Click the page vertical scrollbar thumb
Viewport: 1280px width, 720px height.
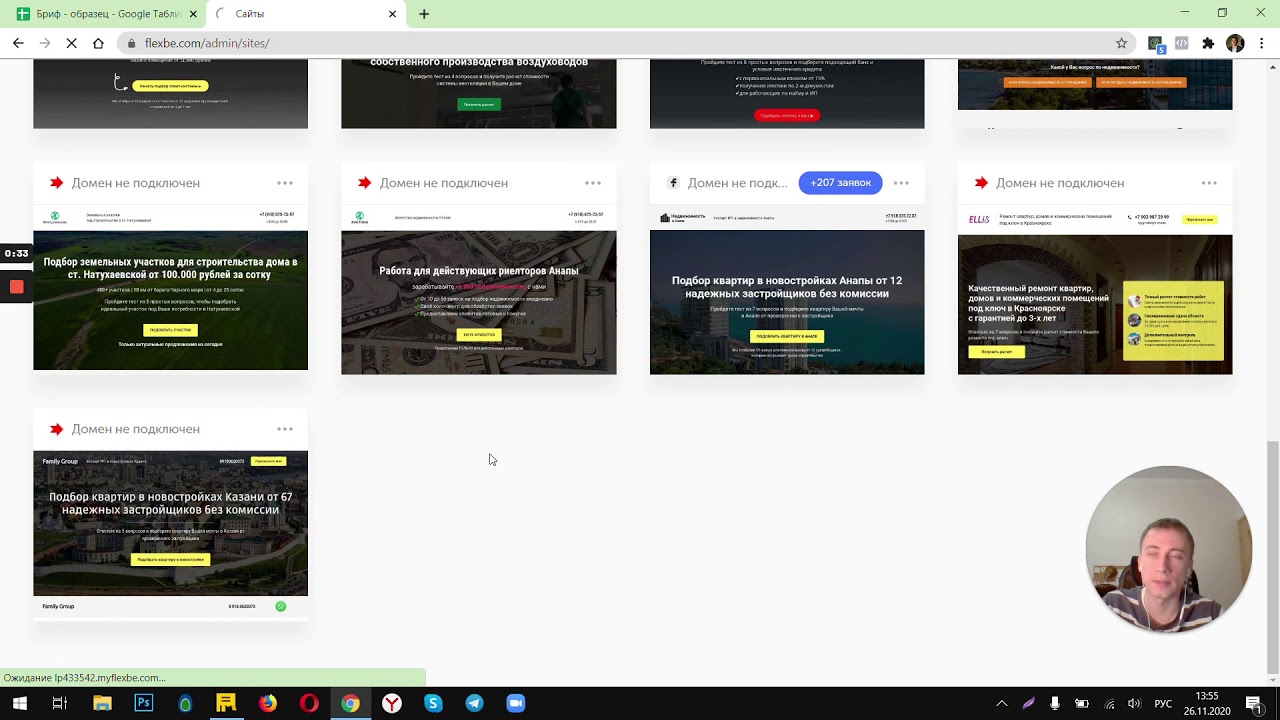click(1272, 555)
